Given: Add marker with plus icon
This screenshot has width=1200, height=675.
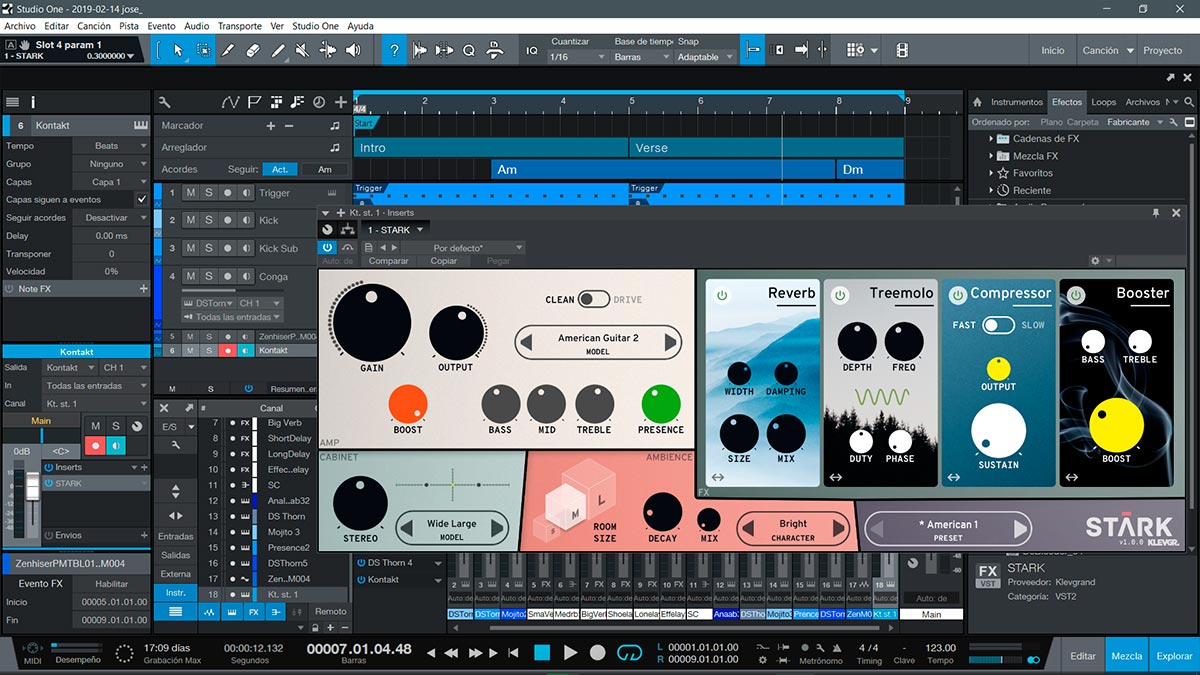Looking at the screenshot, I should [x=270, y=126].
